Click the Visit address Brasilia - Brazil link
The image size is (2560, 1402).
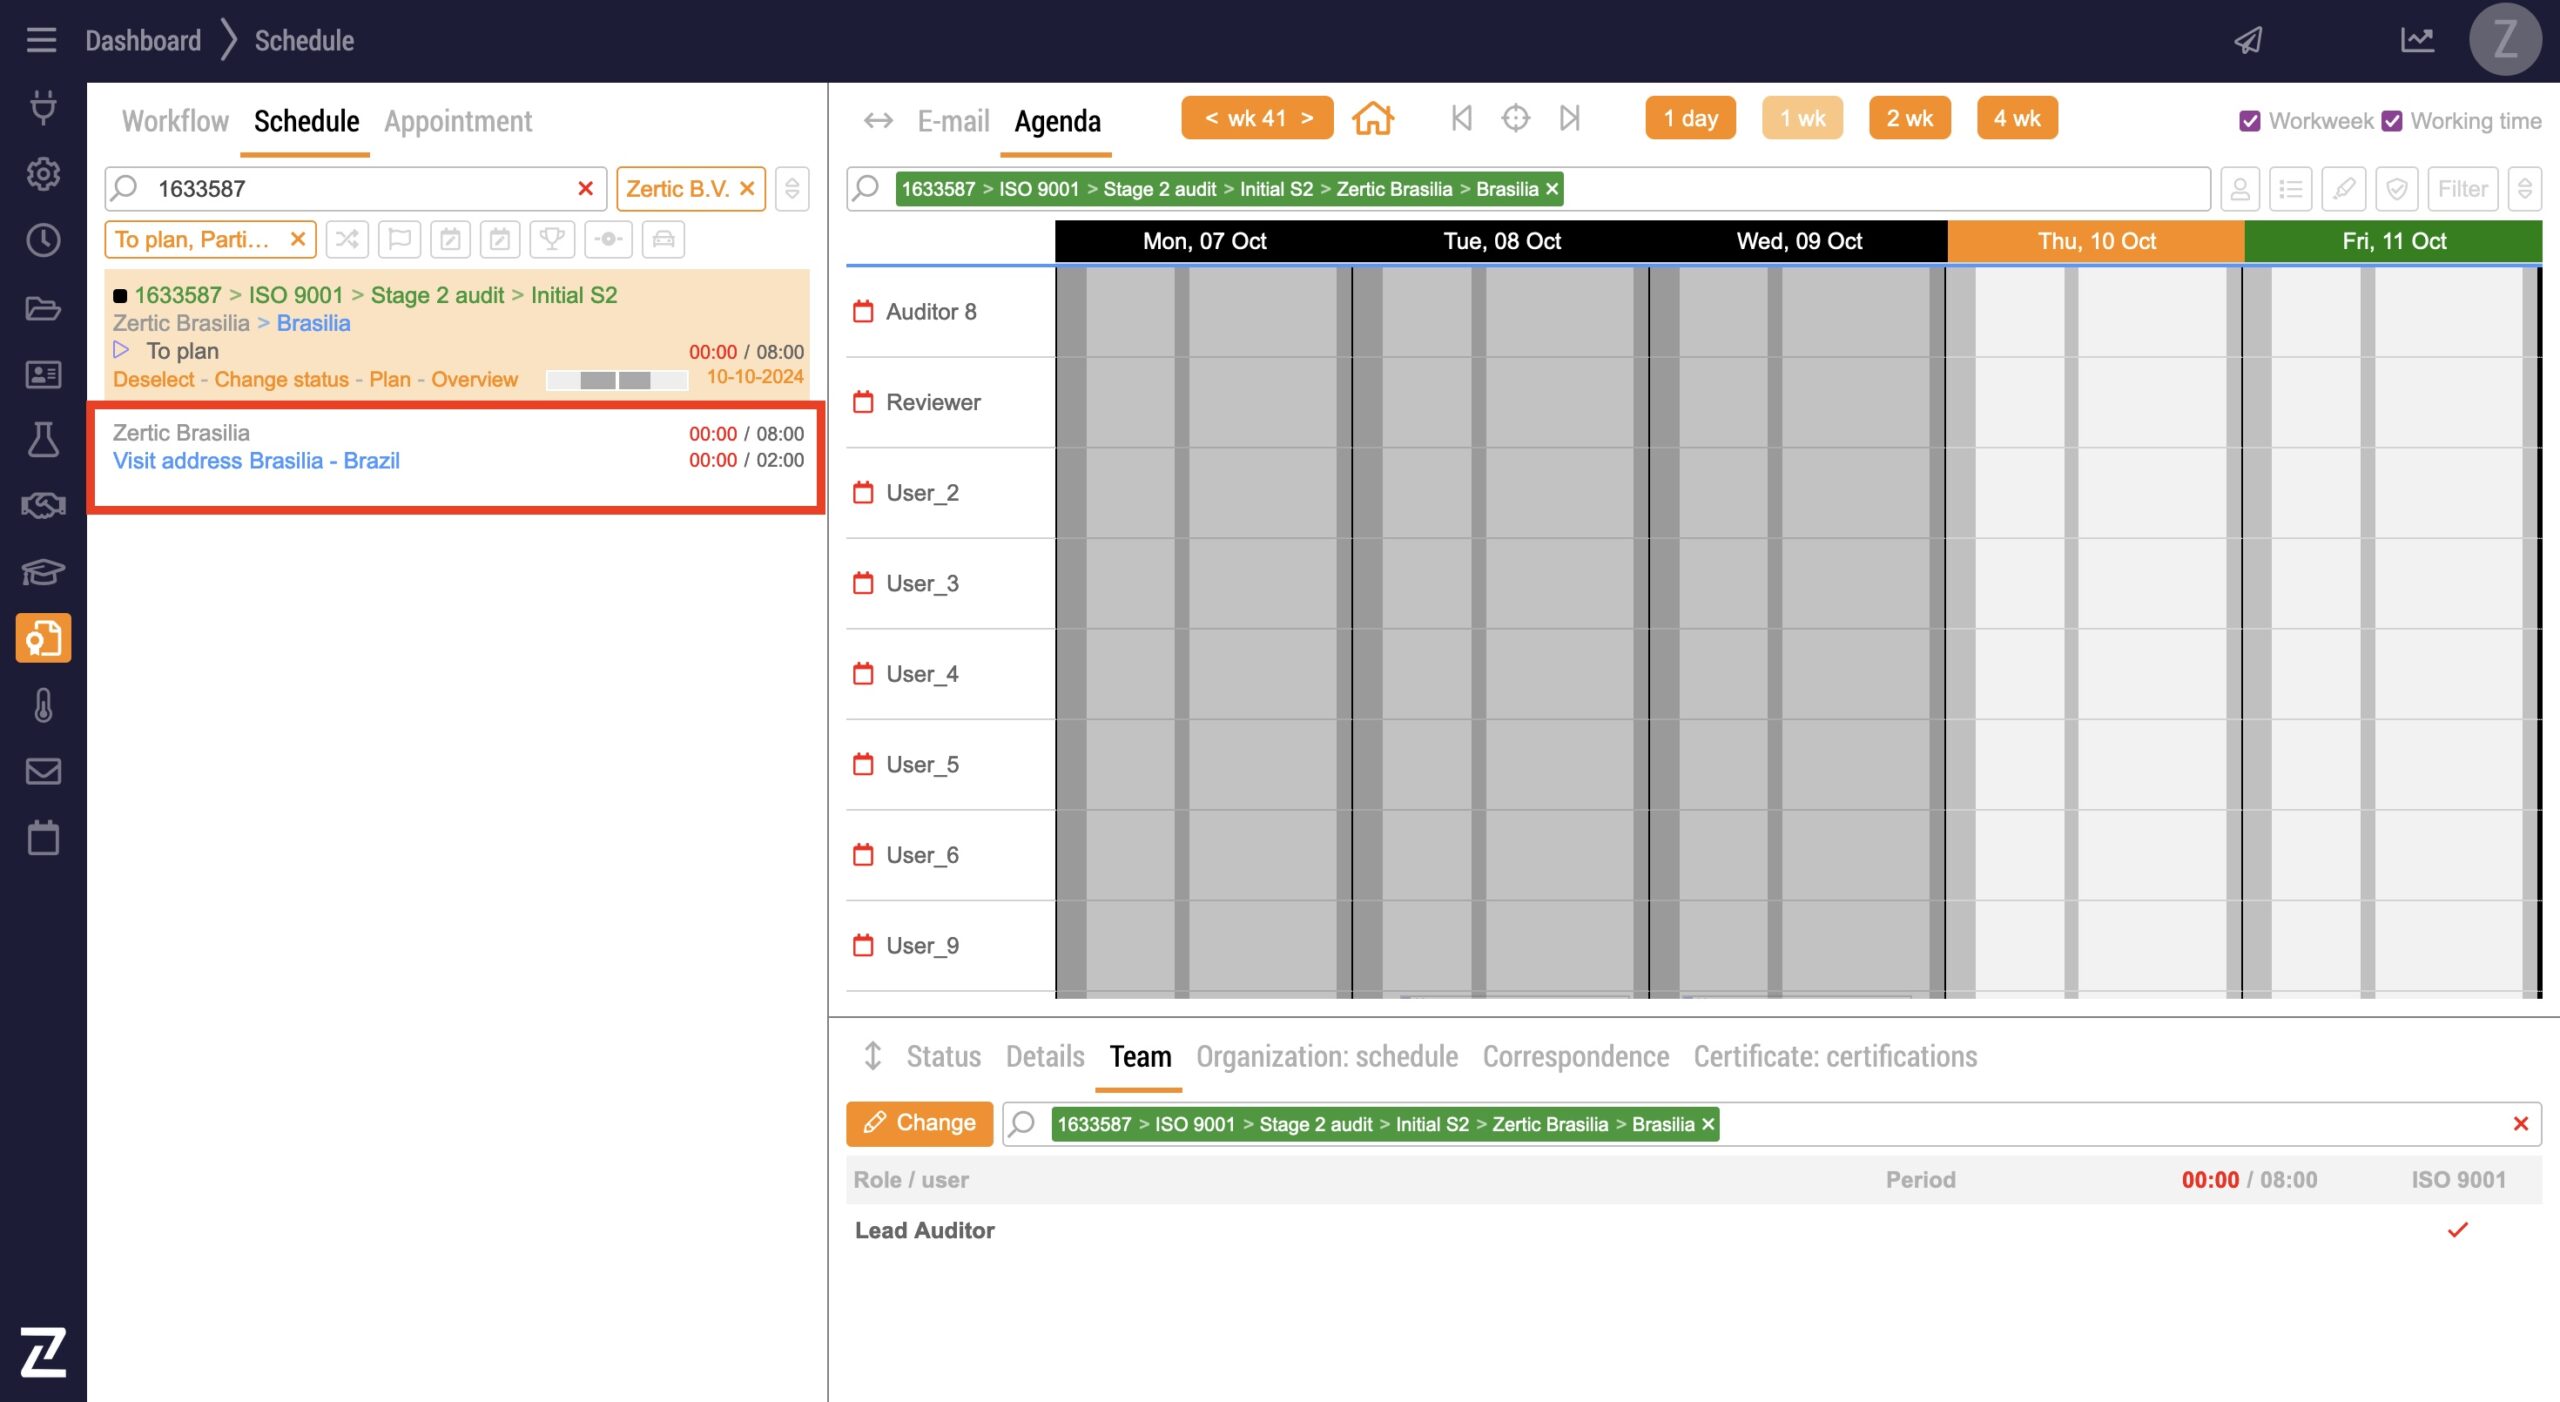pos(256,461)
